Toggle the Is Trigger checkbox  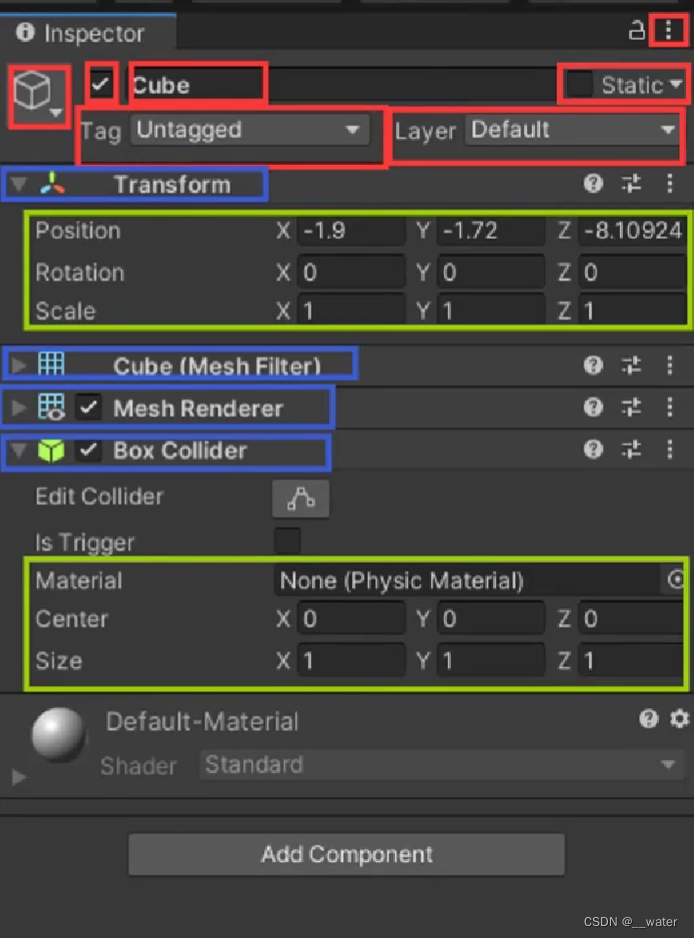tap(286, 542)
